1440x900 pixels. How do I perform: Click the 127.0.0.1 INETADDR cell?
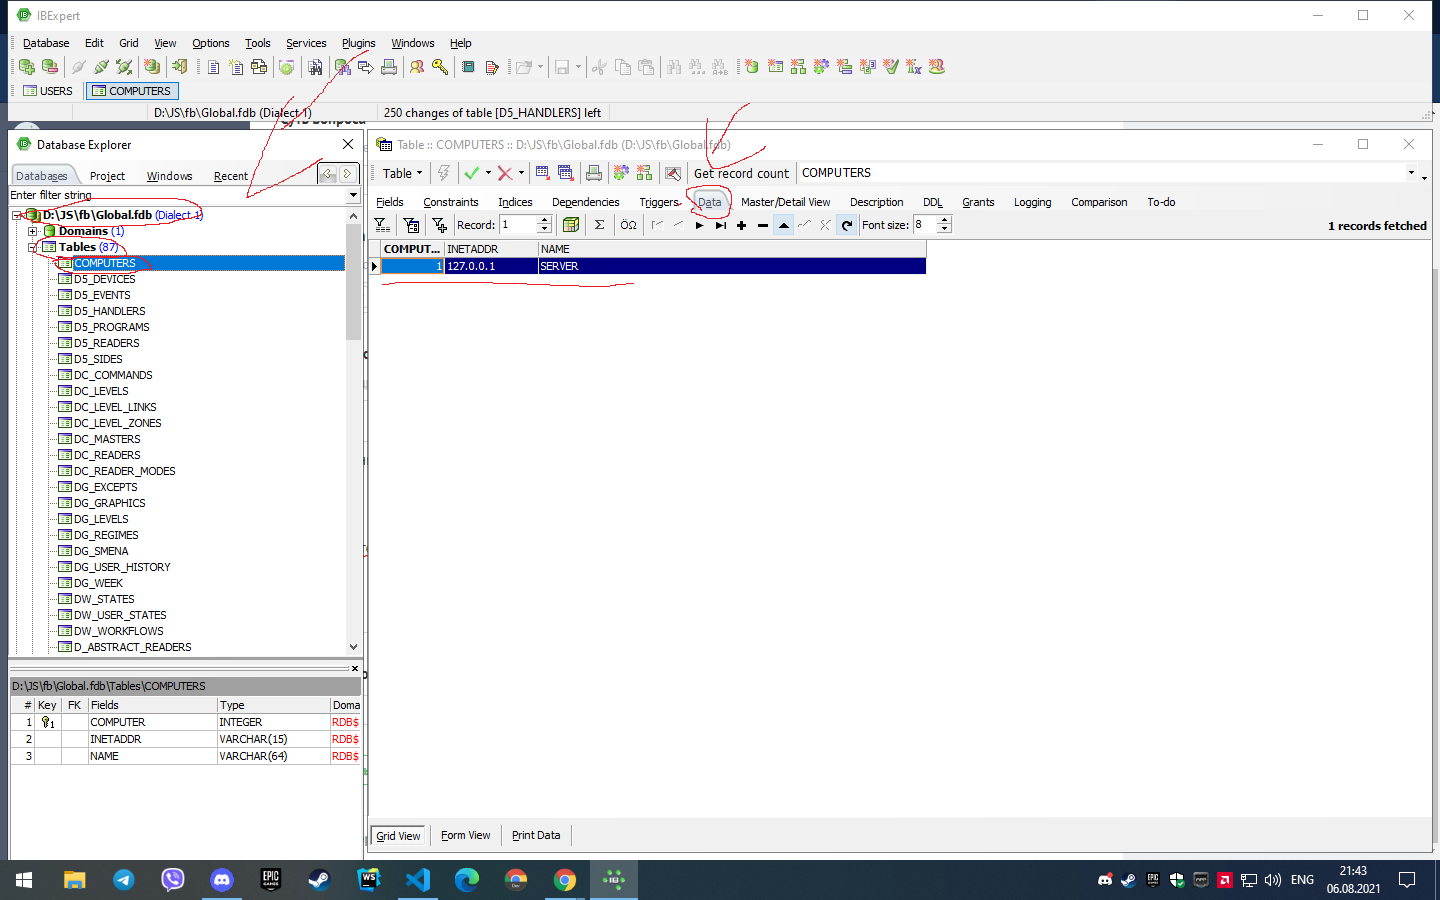(491, 266)
